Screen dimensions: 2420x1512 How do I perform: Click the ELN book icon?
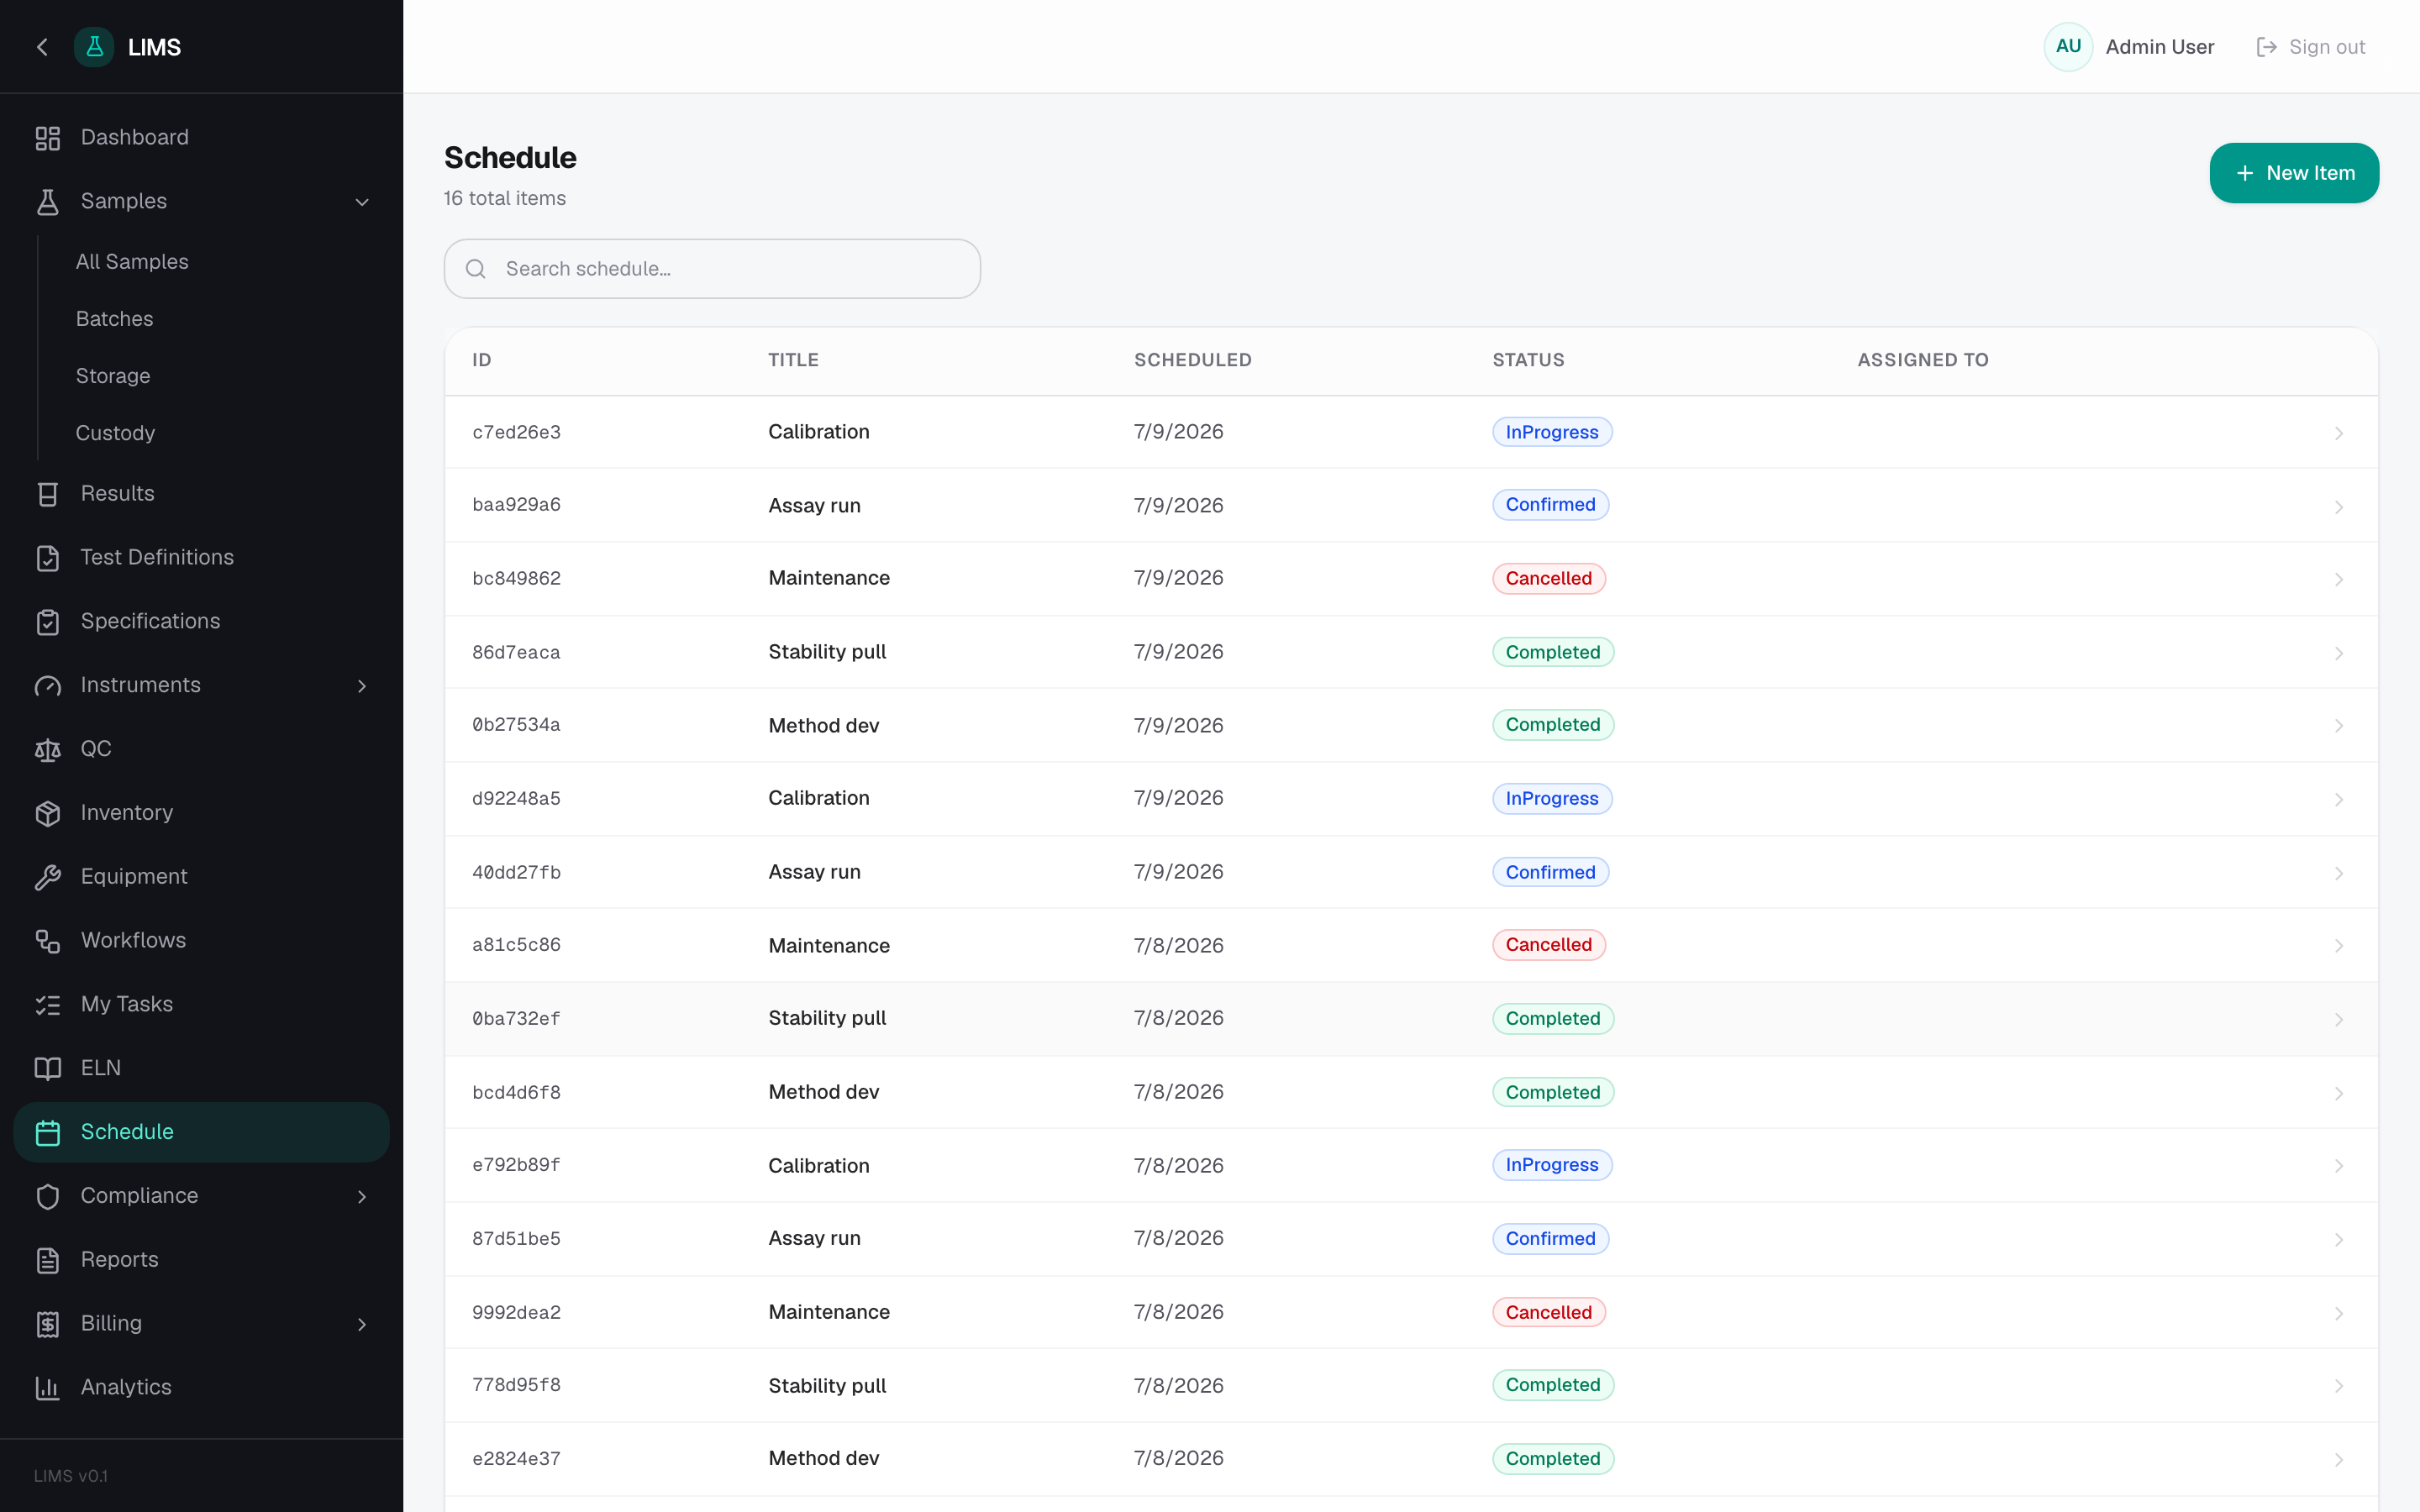[48, 1069]
